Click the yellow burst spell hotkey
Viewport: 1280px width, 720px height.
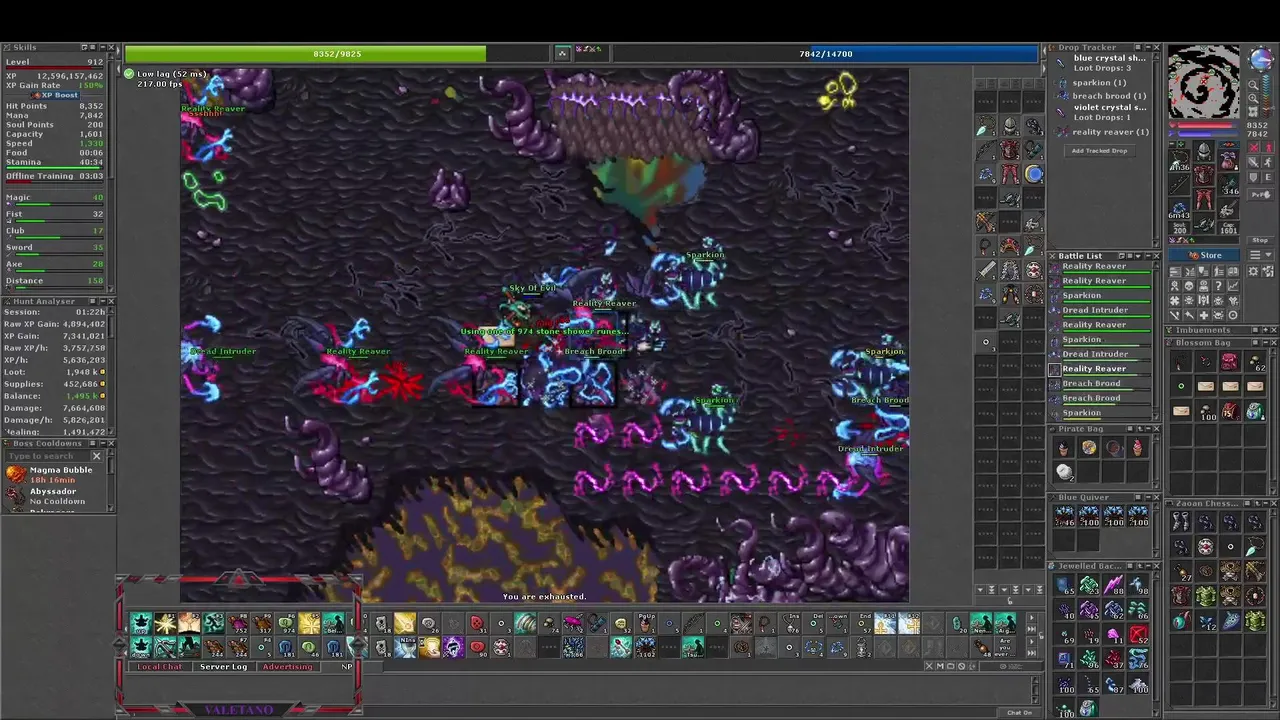pyautogui.click(x=165, y=623)
